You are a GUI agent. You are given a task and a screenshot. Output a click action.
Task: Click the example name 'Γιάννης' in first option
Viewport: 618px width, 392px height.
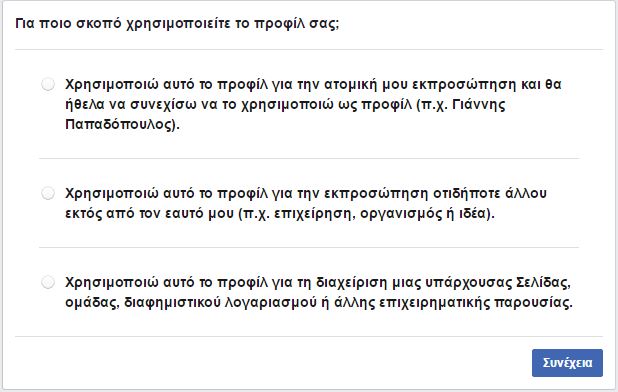pos(478,105)
